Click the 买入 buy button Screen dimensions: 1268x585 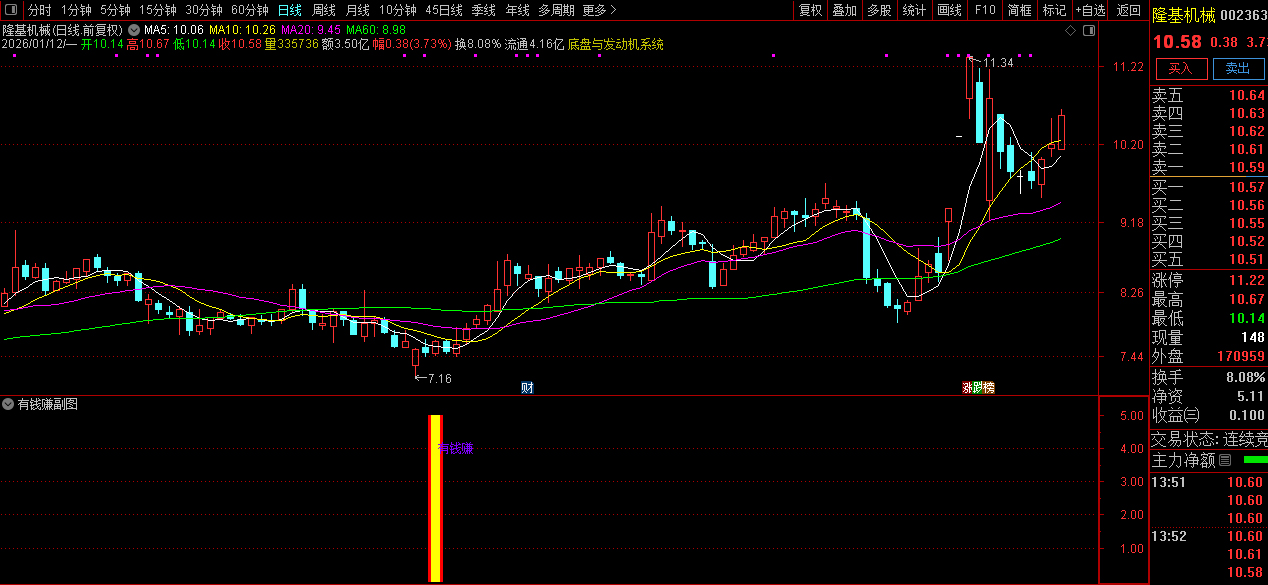pos(1181,68)
